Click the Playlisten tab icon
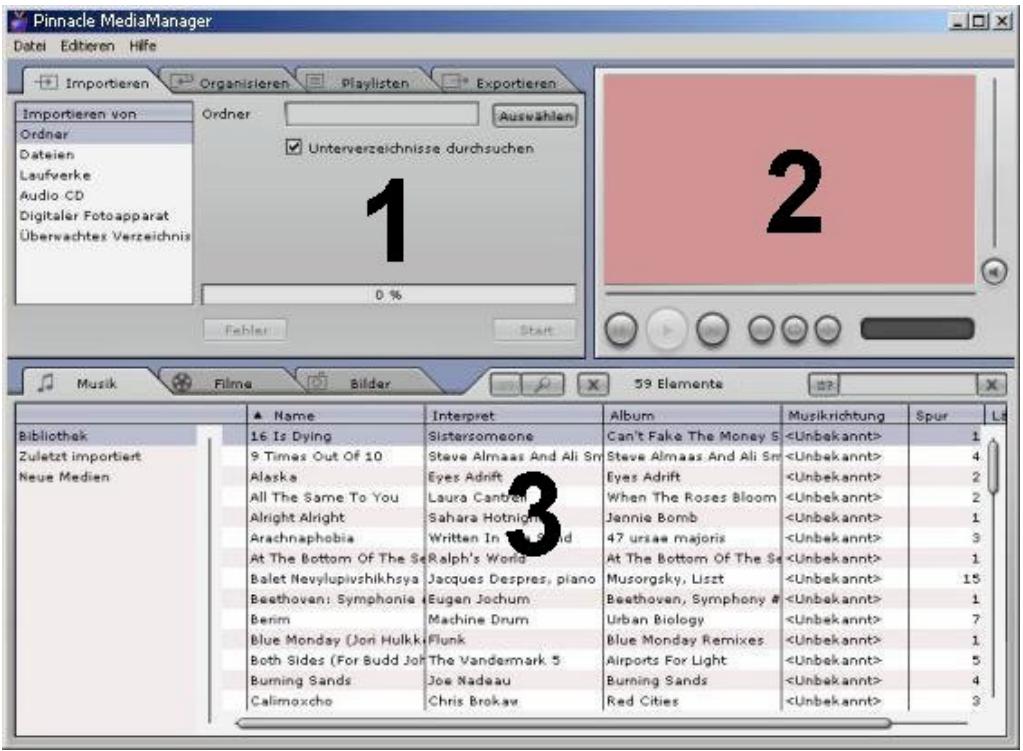1023x751 pixels. point(316,82)
